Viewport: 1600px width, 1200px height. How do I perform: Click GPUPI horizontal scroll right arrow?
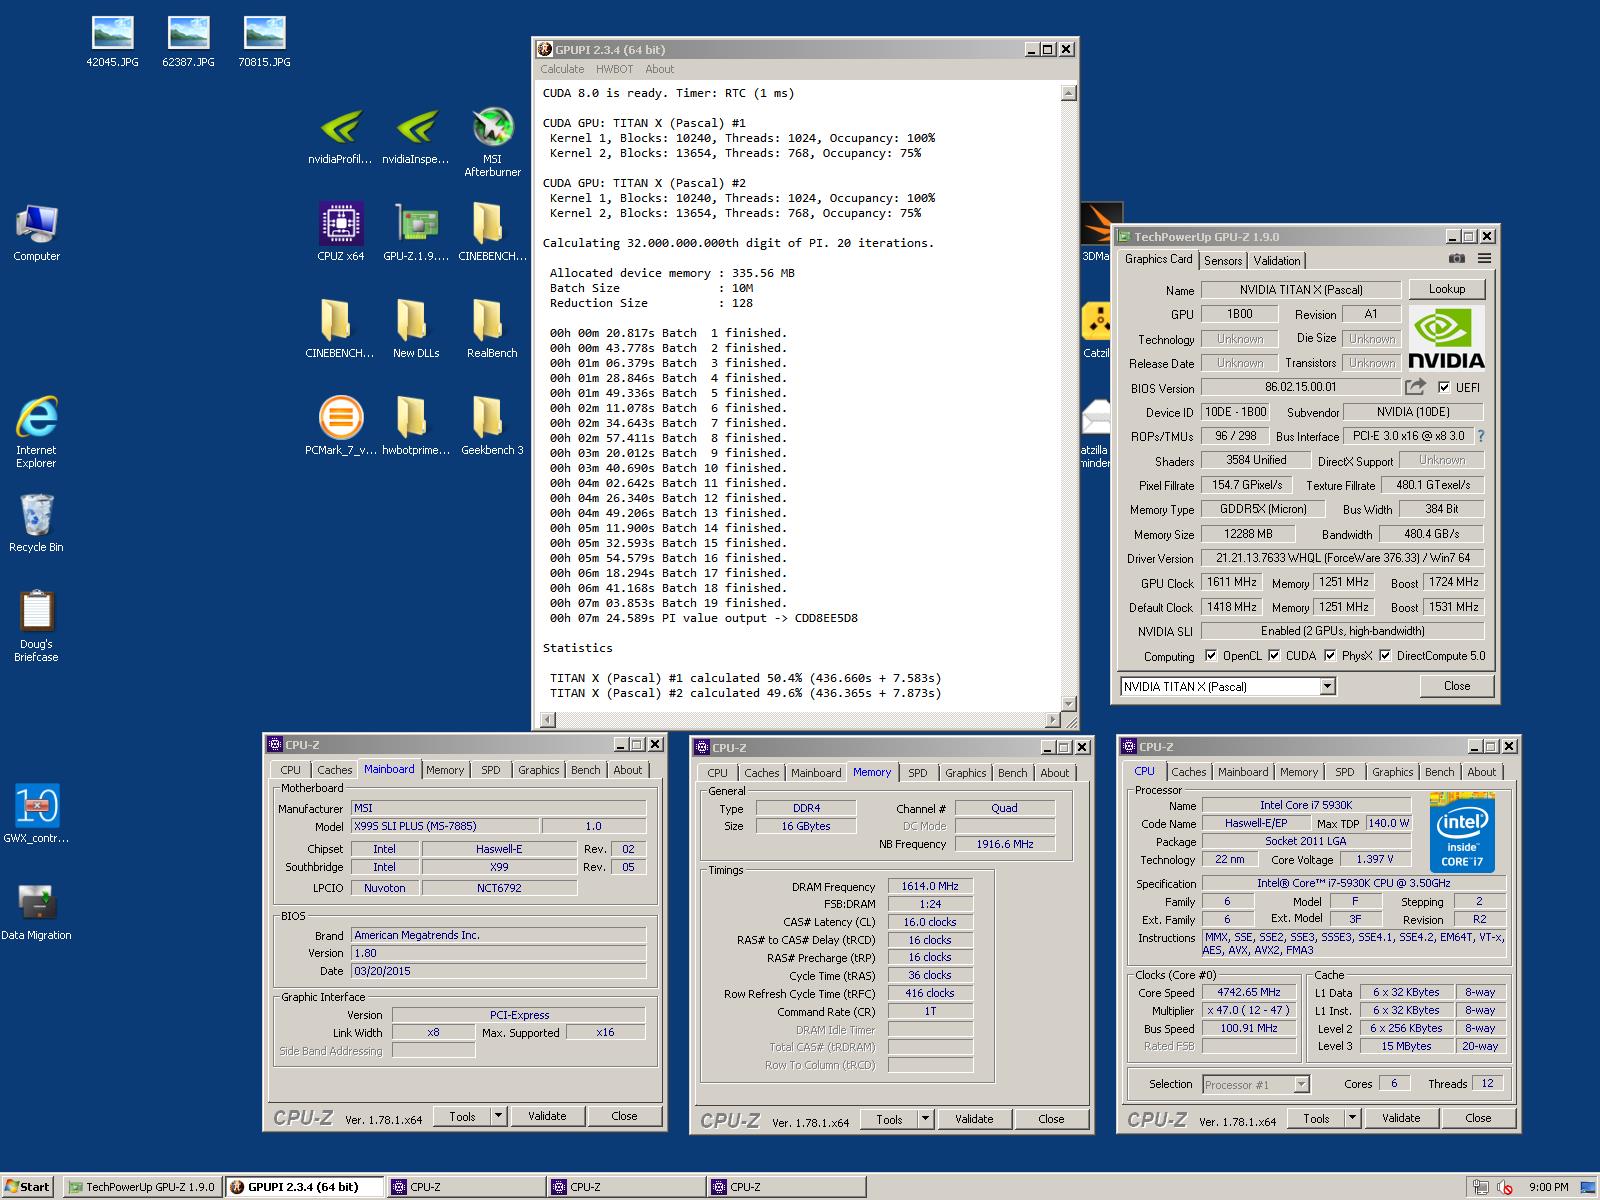click(x=1052, y=719)
